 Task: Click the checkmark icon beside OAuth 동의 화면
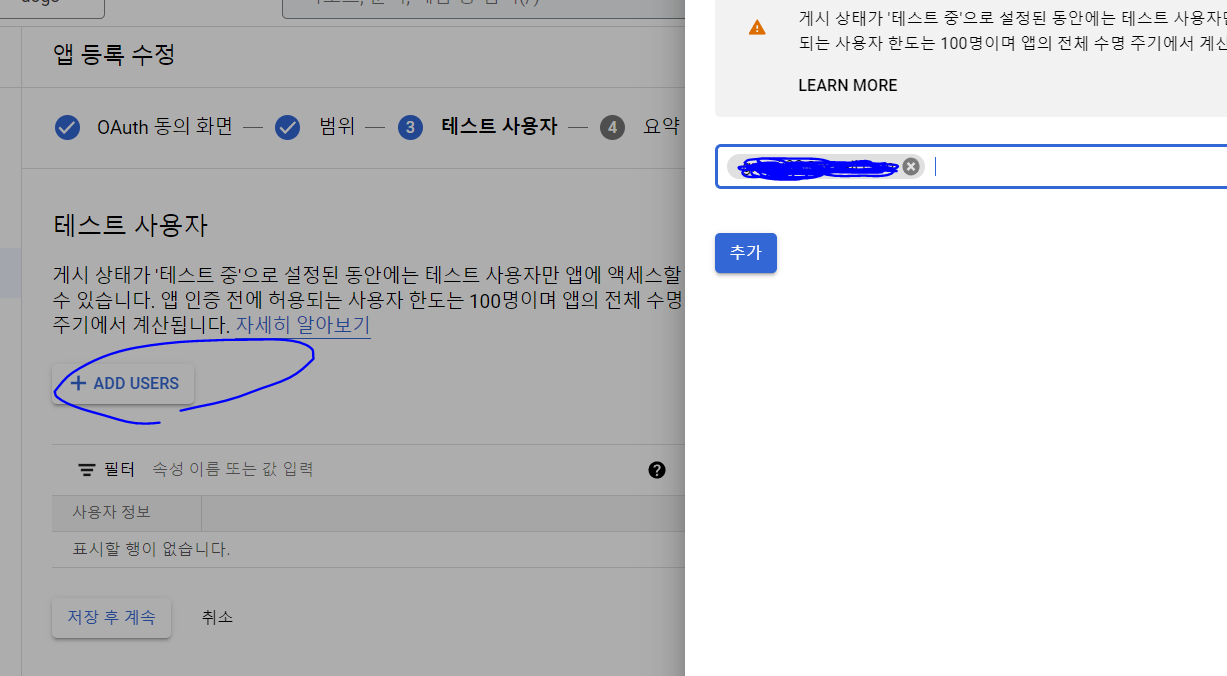point(67,128)
